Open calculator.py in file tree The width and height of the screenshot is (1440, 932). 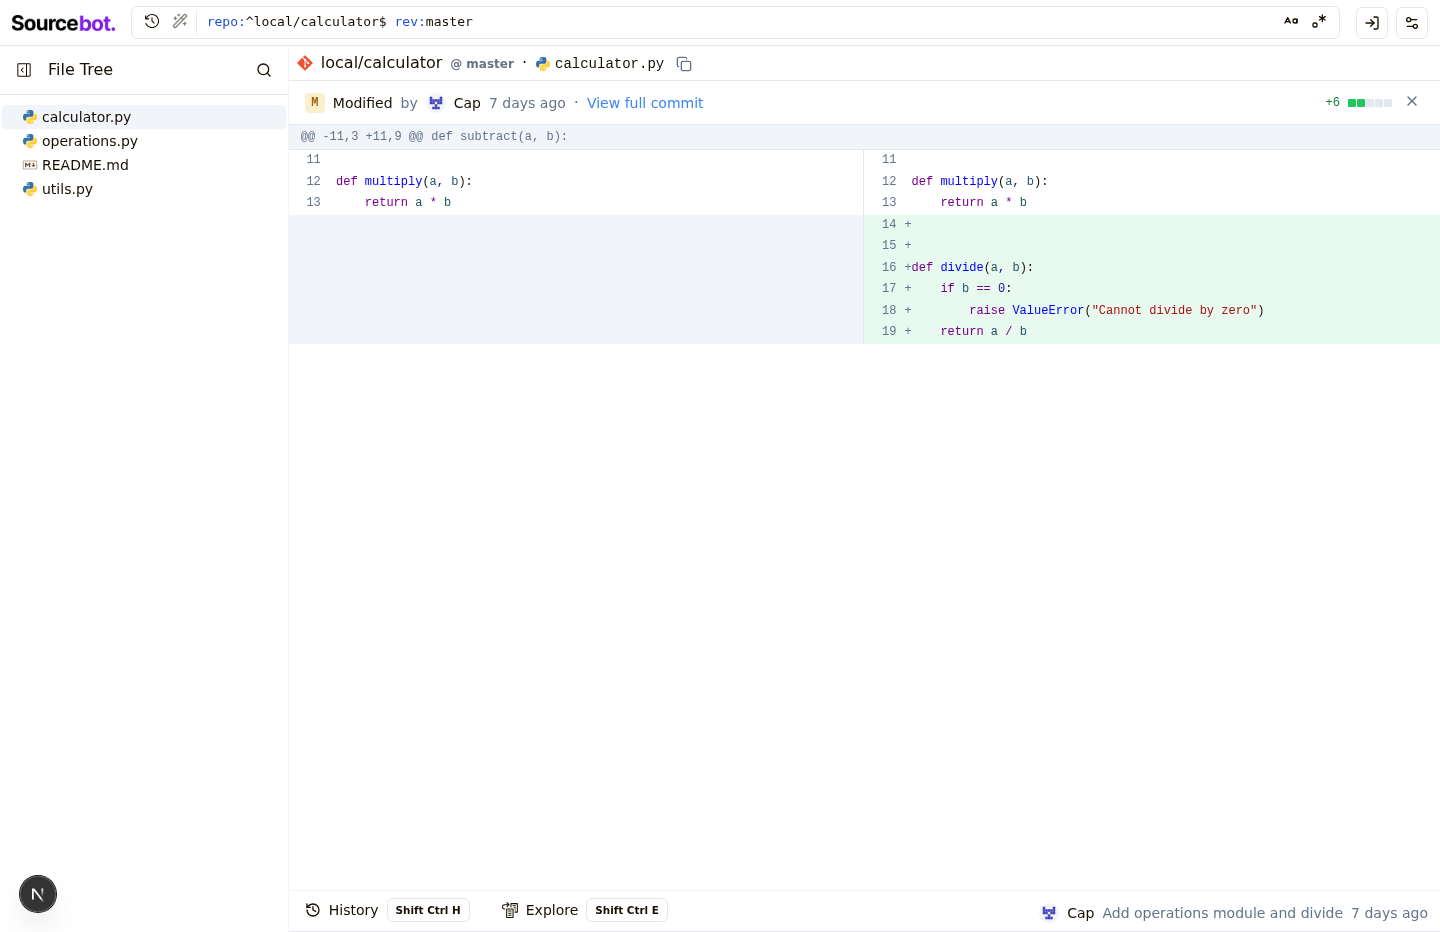pos(144,117)
